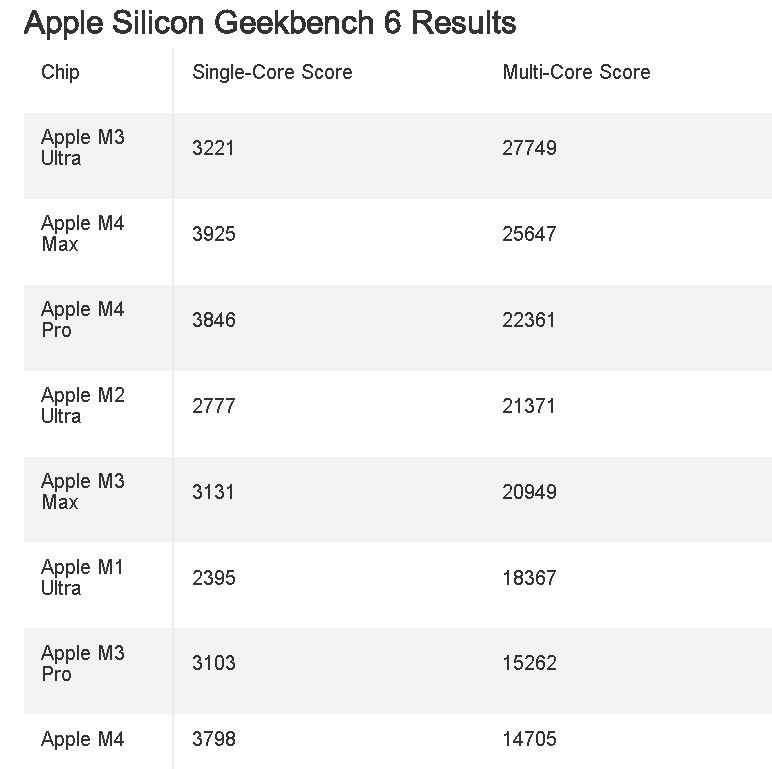Open the Apple M4 entry

coord(83,739)
